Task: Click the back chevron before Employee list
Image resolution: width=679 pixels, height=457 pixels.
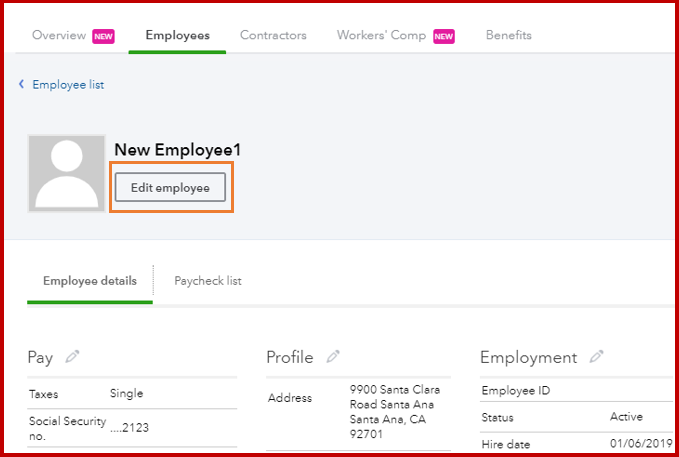Action: [22, 85]
